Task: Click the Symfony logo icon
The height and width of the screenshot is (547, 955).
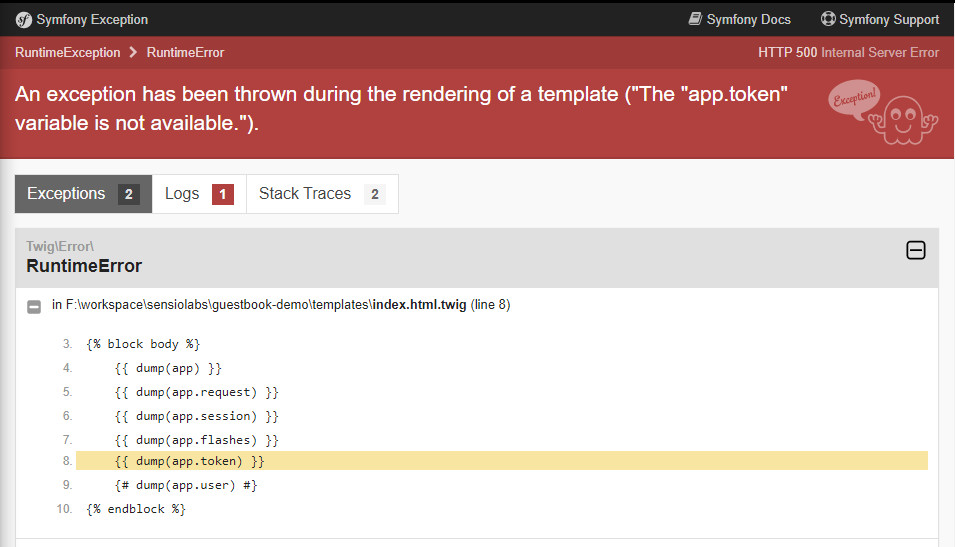Action: (24, 19)
